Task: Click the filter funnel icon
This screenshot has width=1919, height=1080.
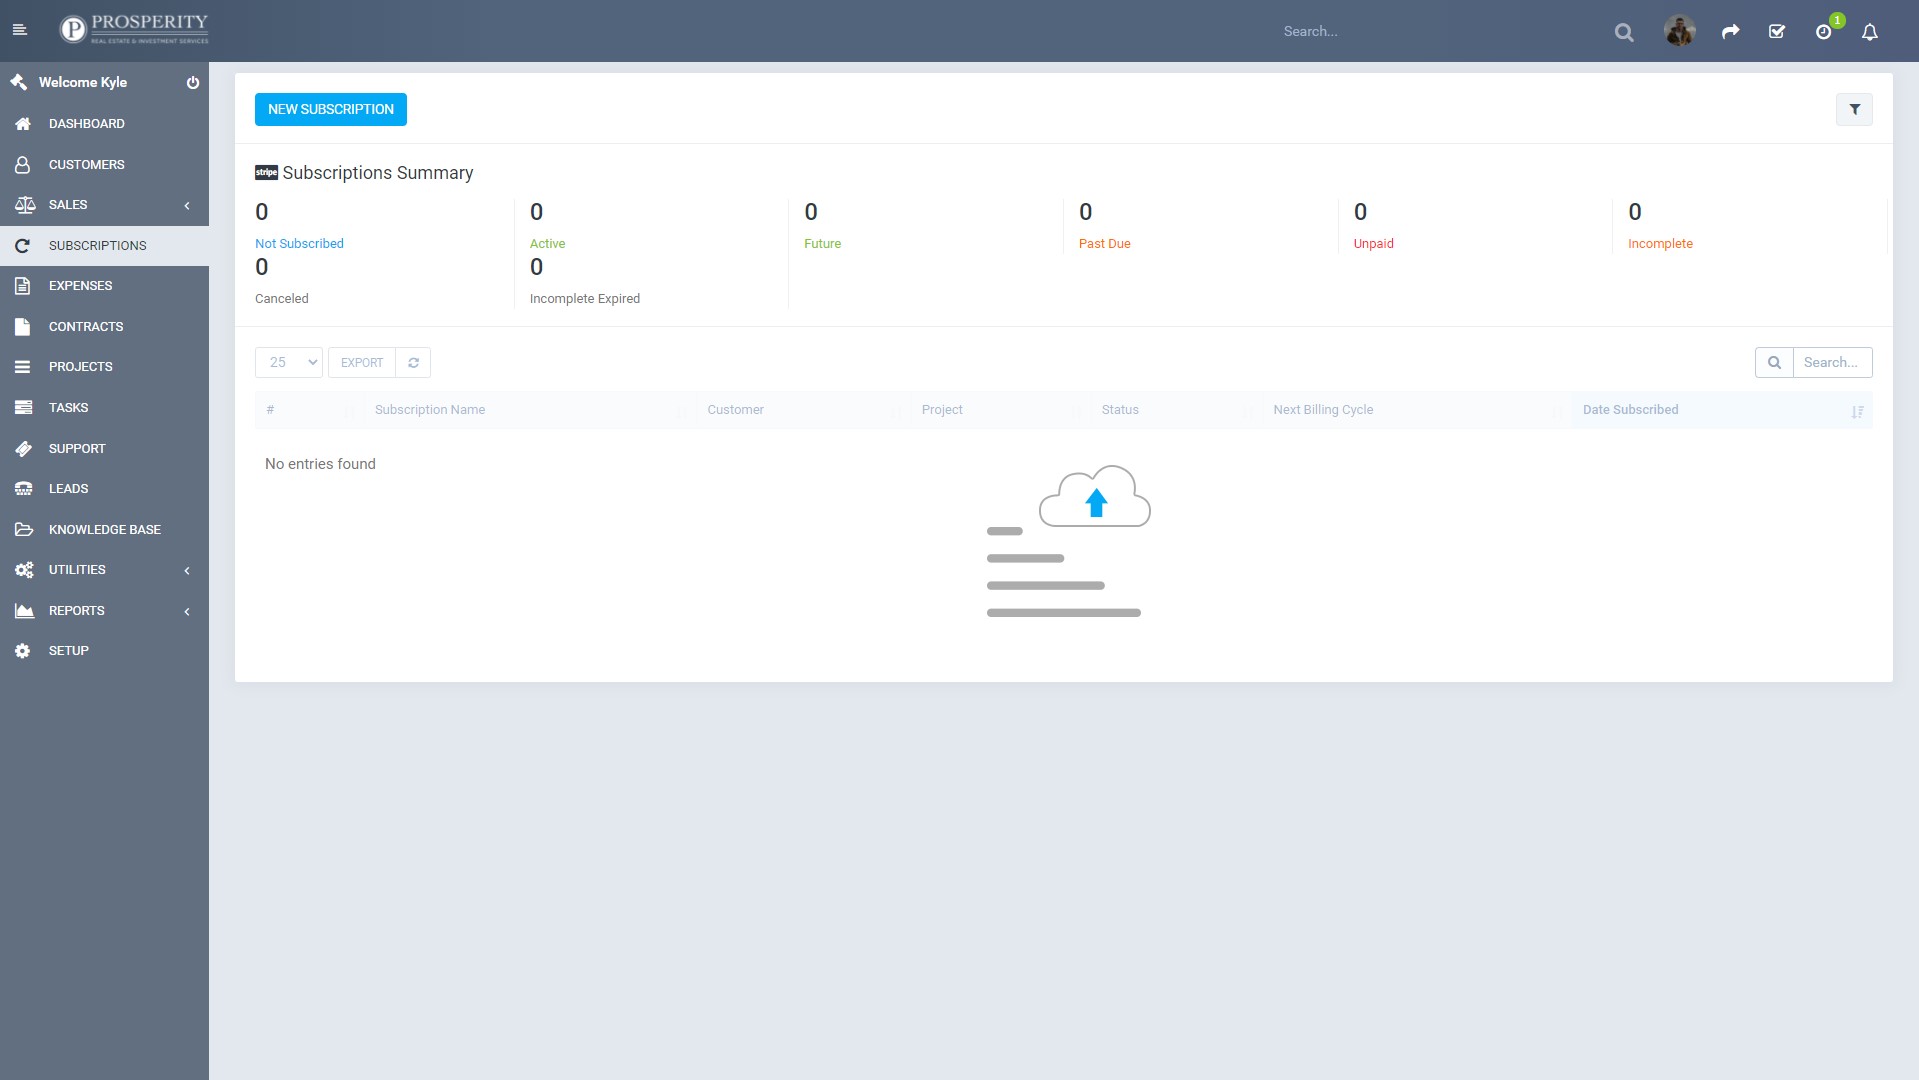Action: [x=1854, y=110]
